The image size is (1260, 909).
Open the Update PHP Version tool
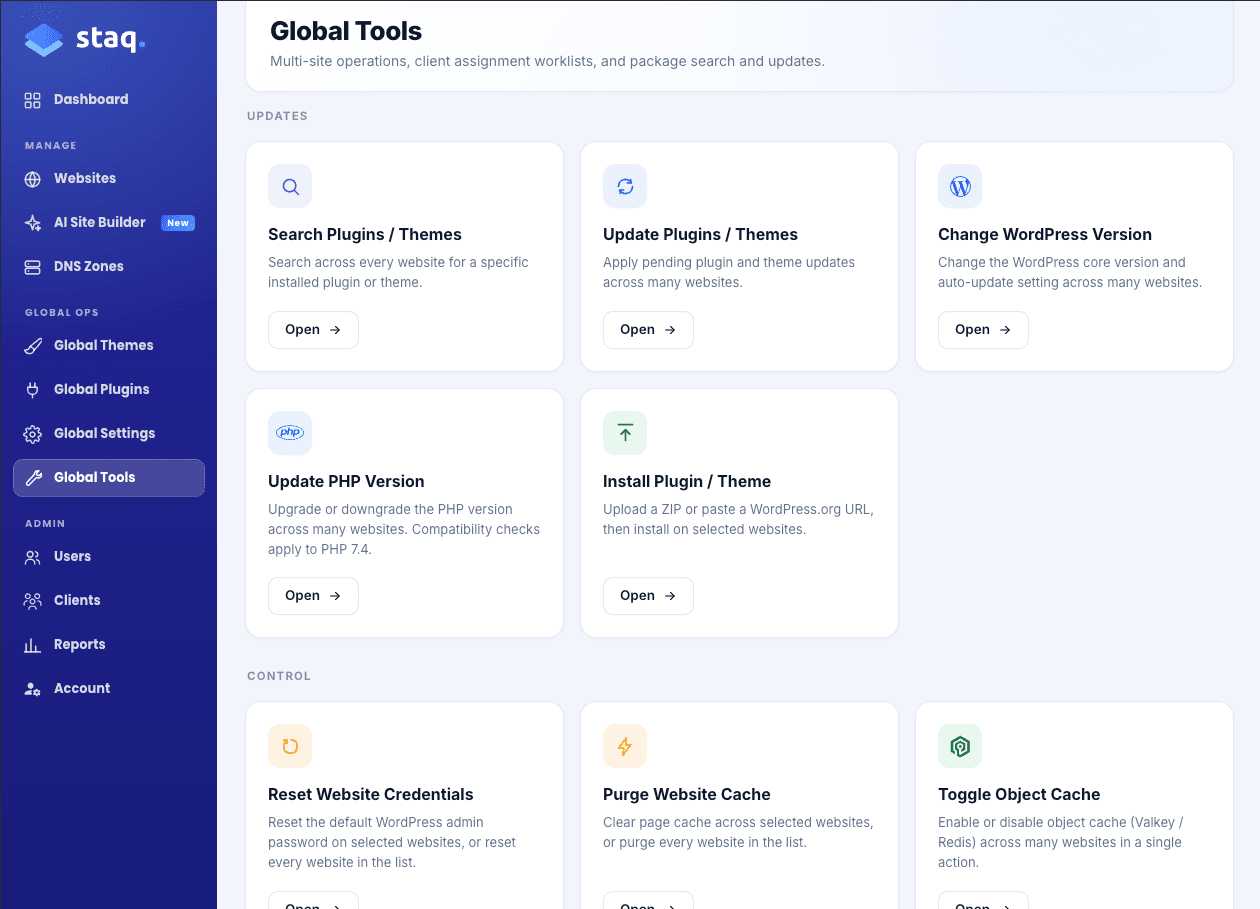[313, 596]
